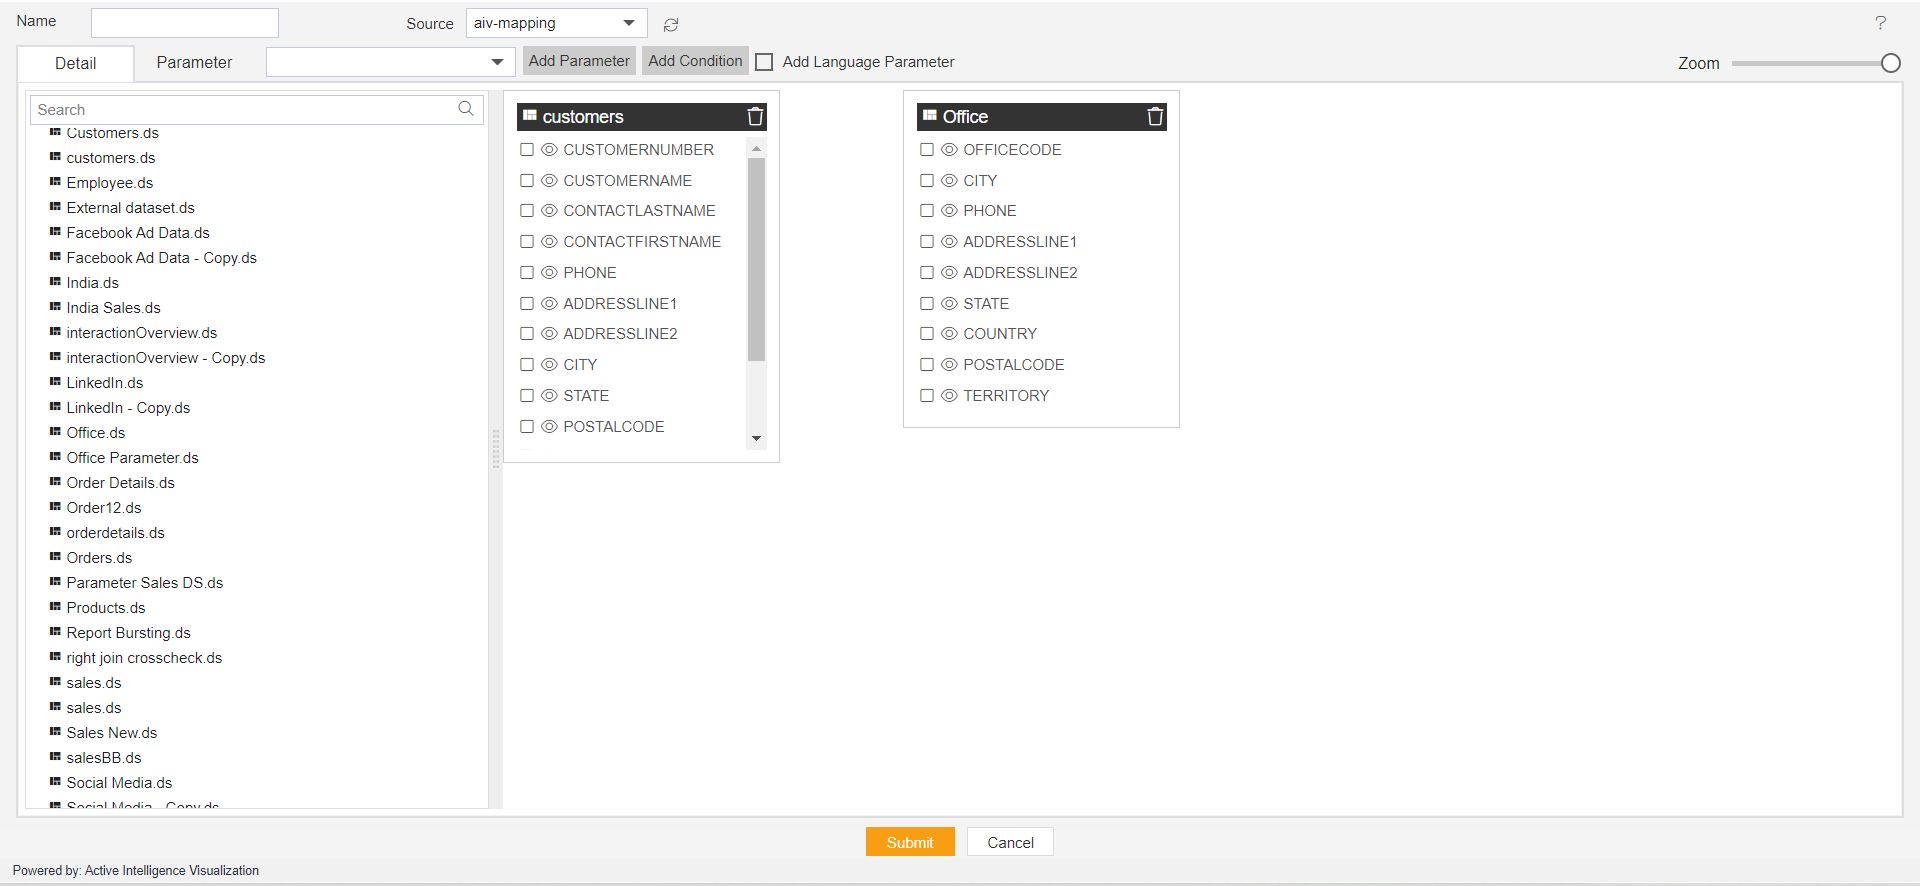Toggle eye icon for TERRITORY
Viewport: 1920px width, 886px height.
949,396
